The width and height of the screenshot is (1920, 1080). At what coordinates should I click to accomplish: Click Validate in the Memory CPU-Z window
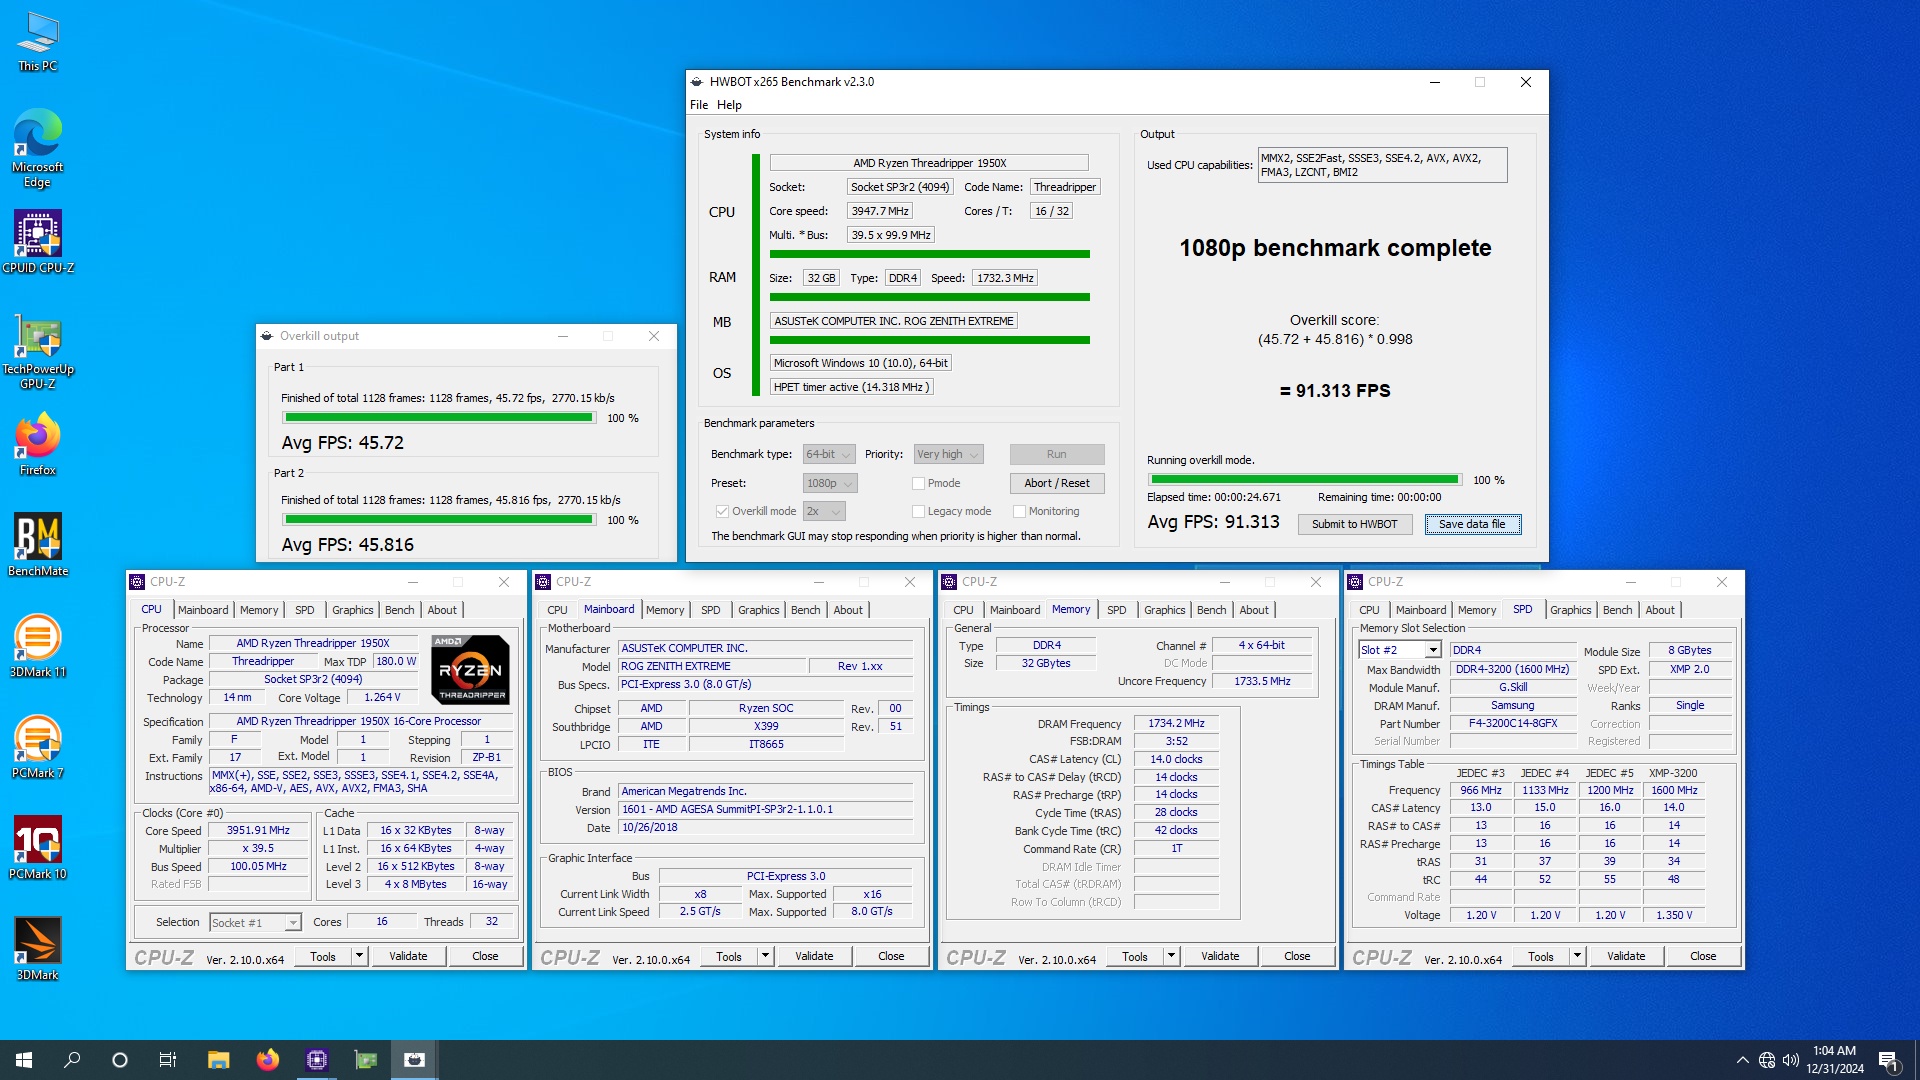tap(1220, 956)
